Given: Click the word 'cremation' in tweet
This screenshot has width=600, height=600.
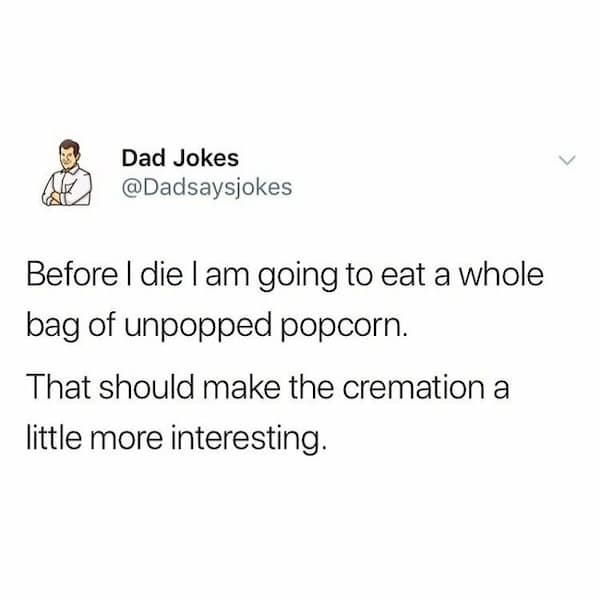Looking at the screenshot, I should [414, 388].
